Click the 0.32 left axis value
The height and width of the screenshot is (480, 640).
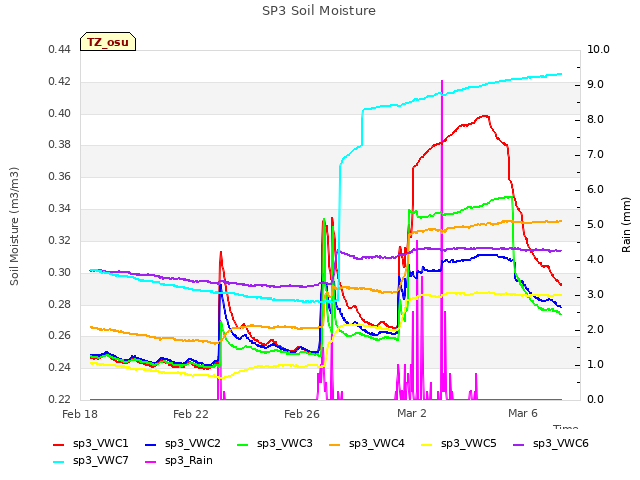pyautogui.click(x=60, y=240)
